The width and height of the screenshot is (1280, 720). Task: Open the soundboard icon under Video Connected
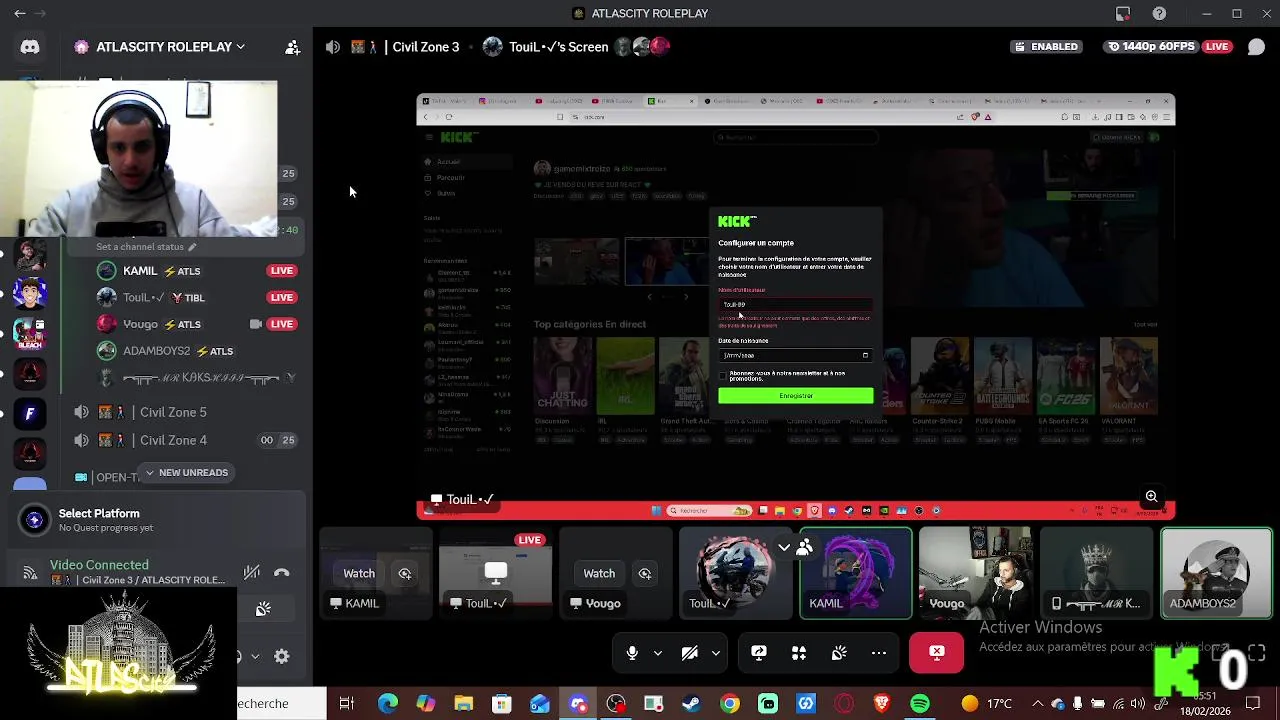click(263, 610)
